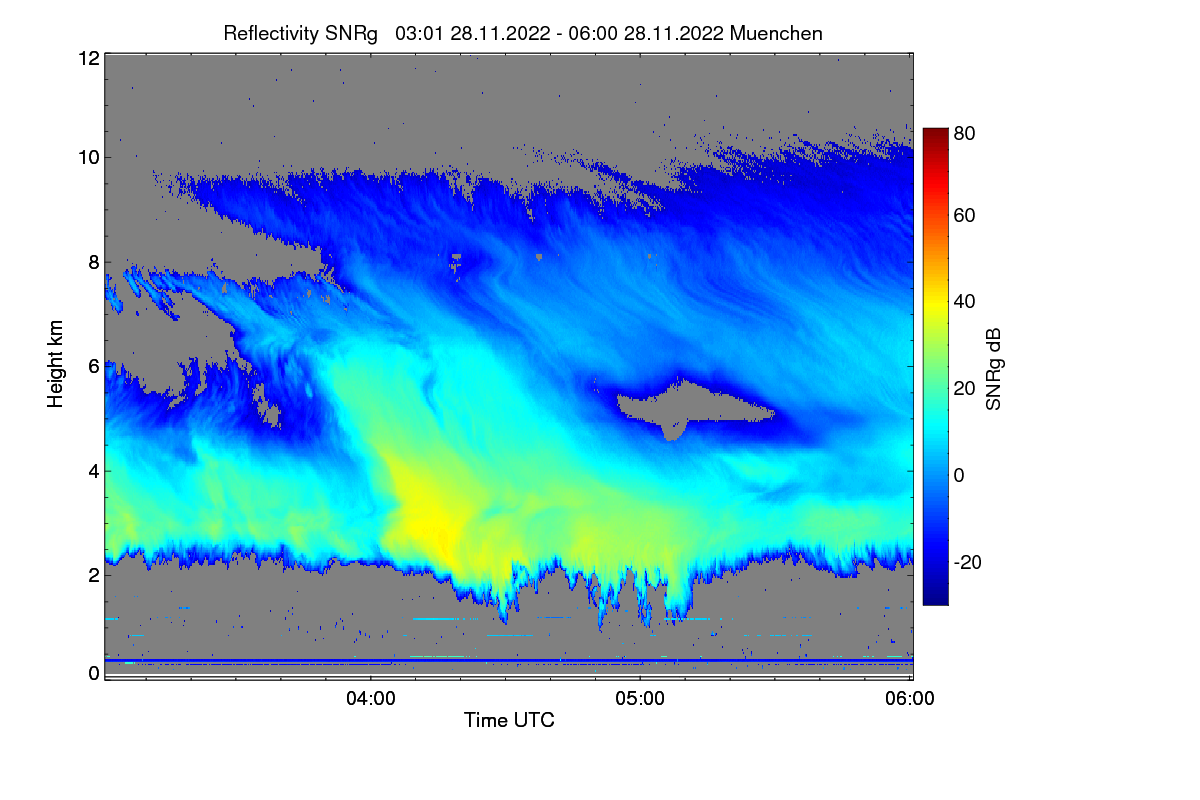Screen dimensions: 1200x800
Task: Click the height tick label 8
Action: coord(94,262)
